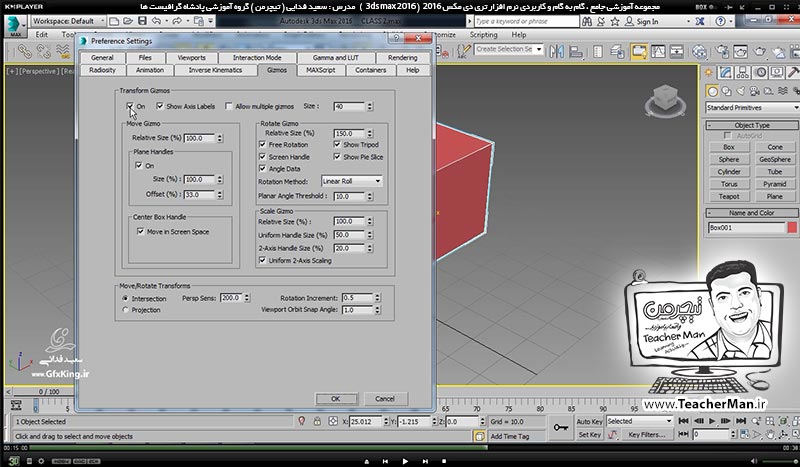Image resolution: width=800 pixels, height=467 pixels.
Task: Click KMPlayer play button at bottom
Action: point(405,461)
